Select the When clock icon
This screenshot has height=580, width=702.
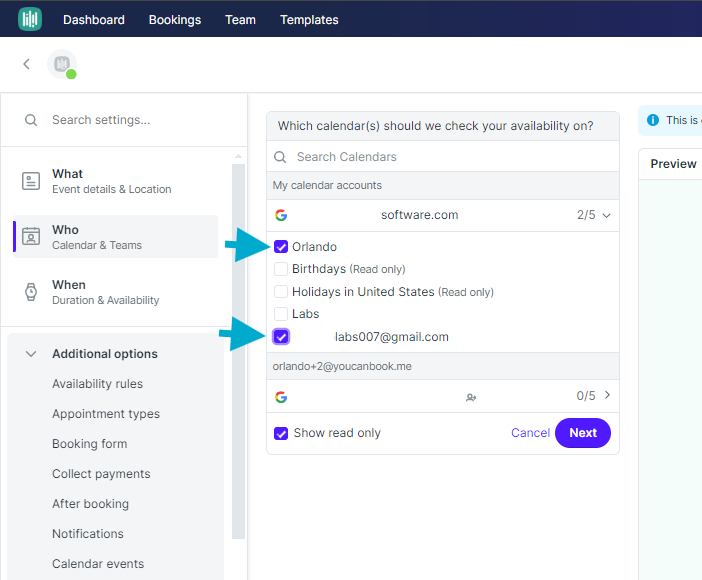[31, 292]
